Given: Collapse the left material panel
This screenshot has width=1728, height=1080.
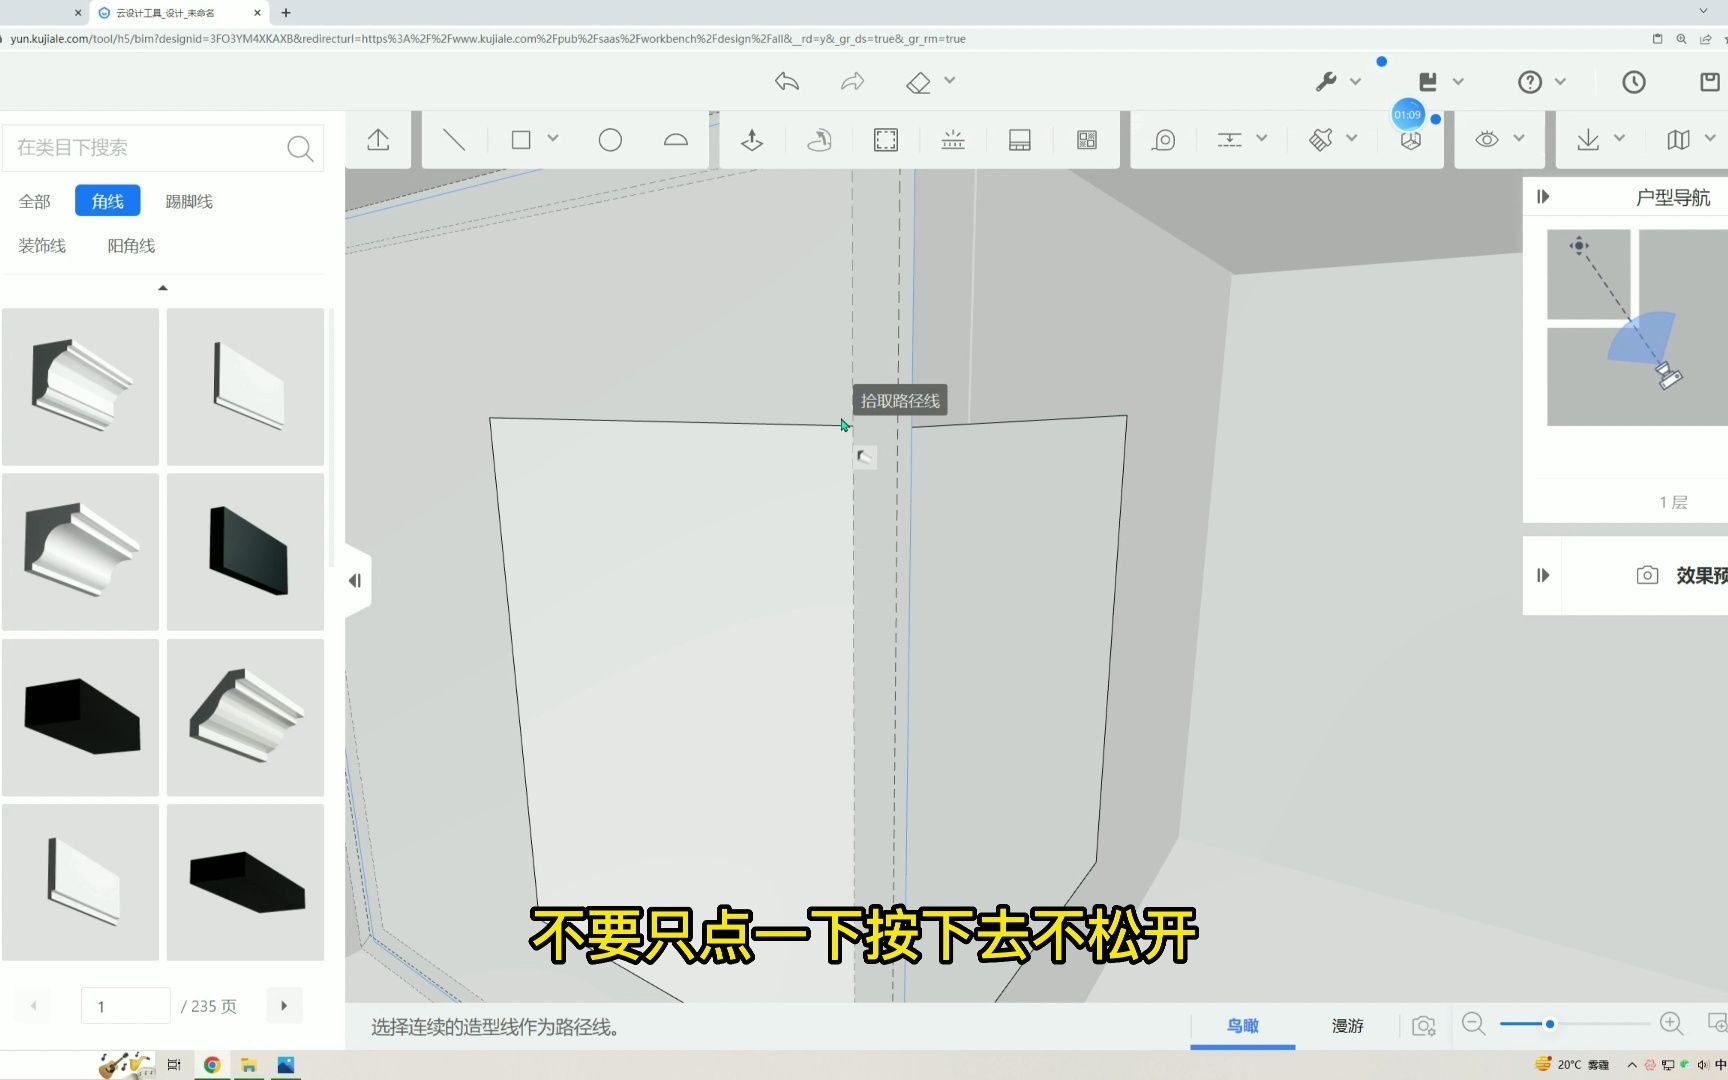Looking at the screenshot, I should [x=355, y=581].
